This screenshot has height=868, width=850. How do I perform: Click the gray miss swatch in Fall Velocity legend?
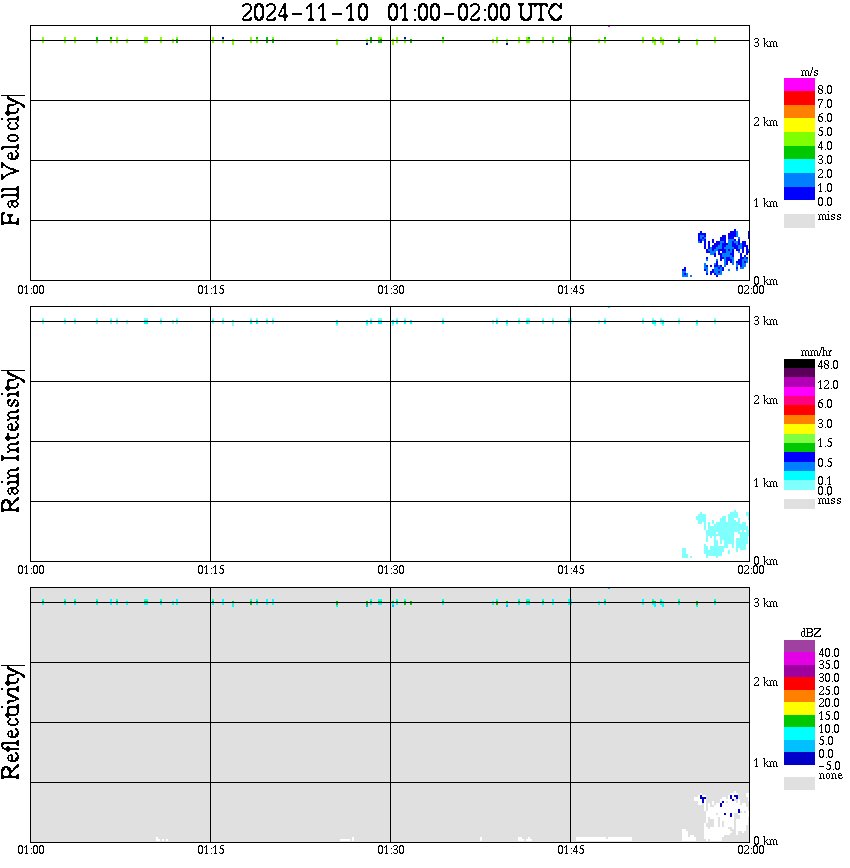799,220
